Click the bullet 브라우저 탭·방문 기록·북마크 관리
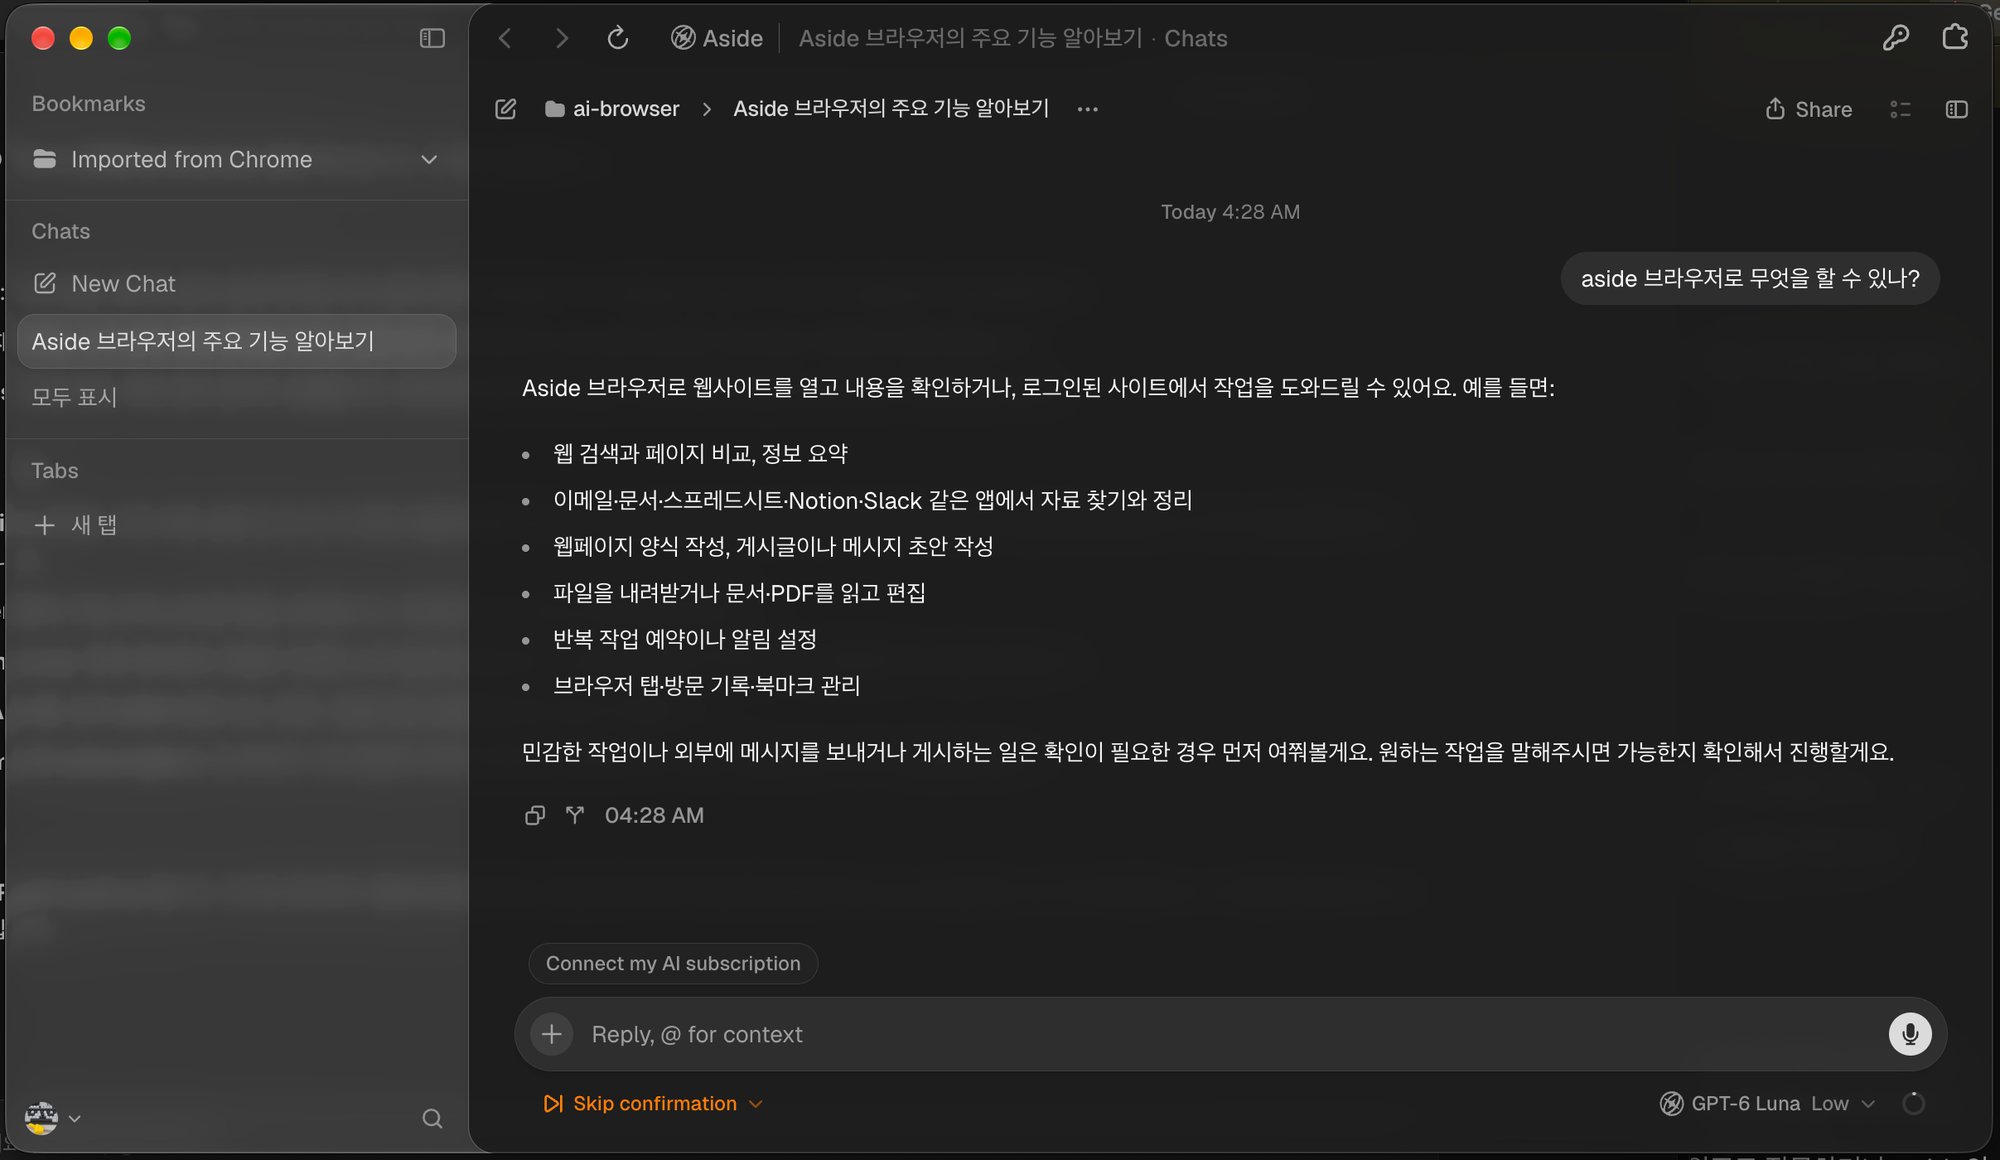The width and height of the screenshot is (2000, 1160). [707, 686]
